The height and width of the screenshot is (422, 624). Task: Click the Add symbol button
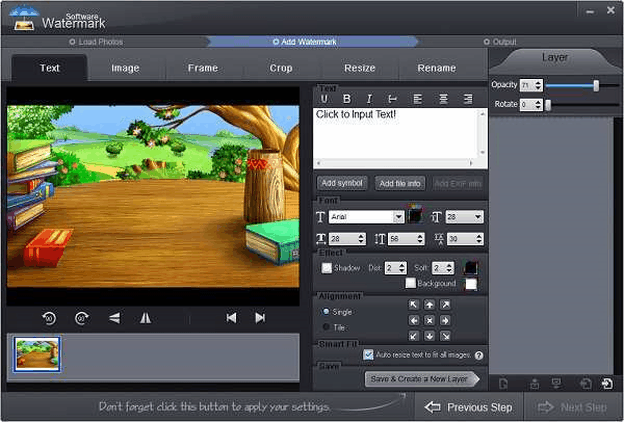coord(343,183)
